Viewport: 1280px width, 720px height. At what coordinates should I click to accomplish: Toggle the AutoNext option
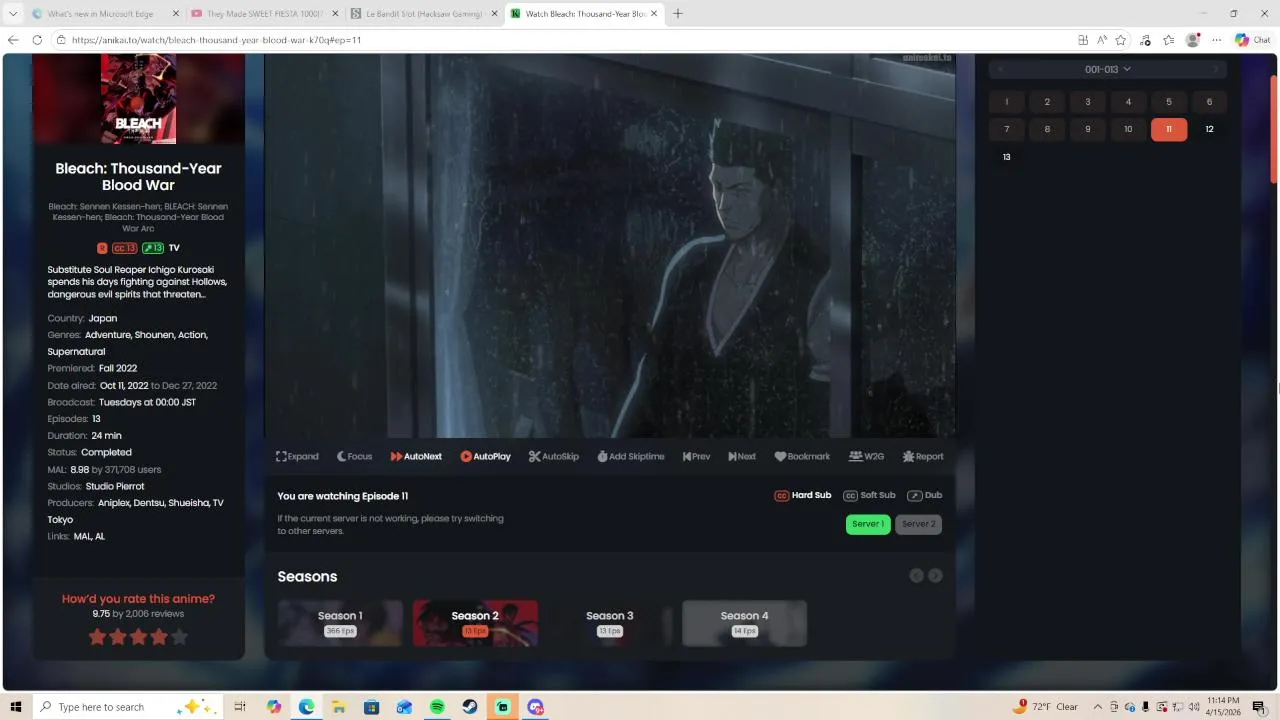(x=416, y=456)
